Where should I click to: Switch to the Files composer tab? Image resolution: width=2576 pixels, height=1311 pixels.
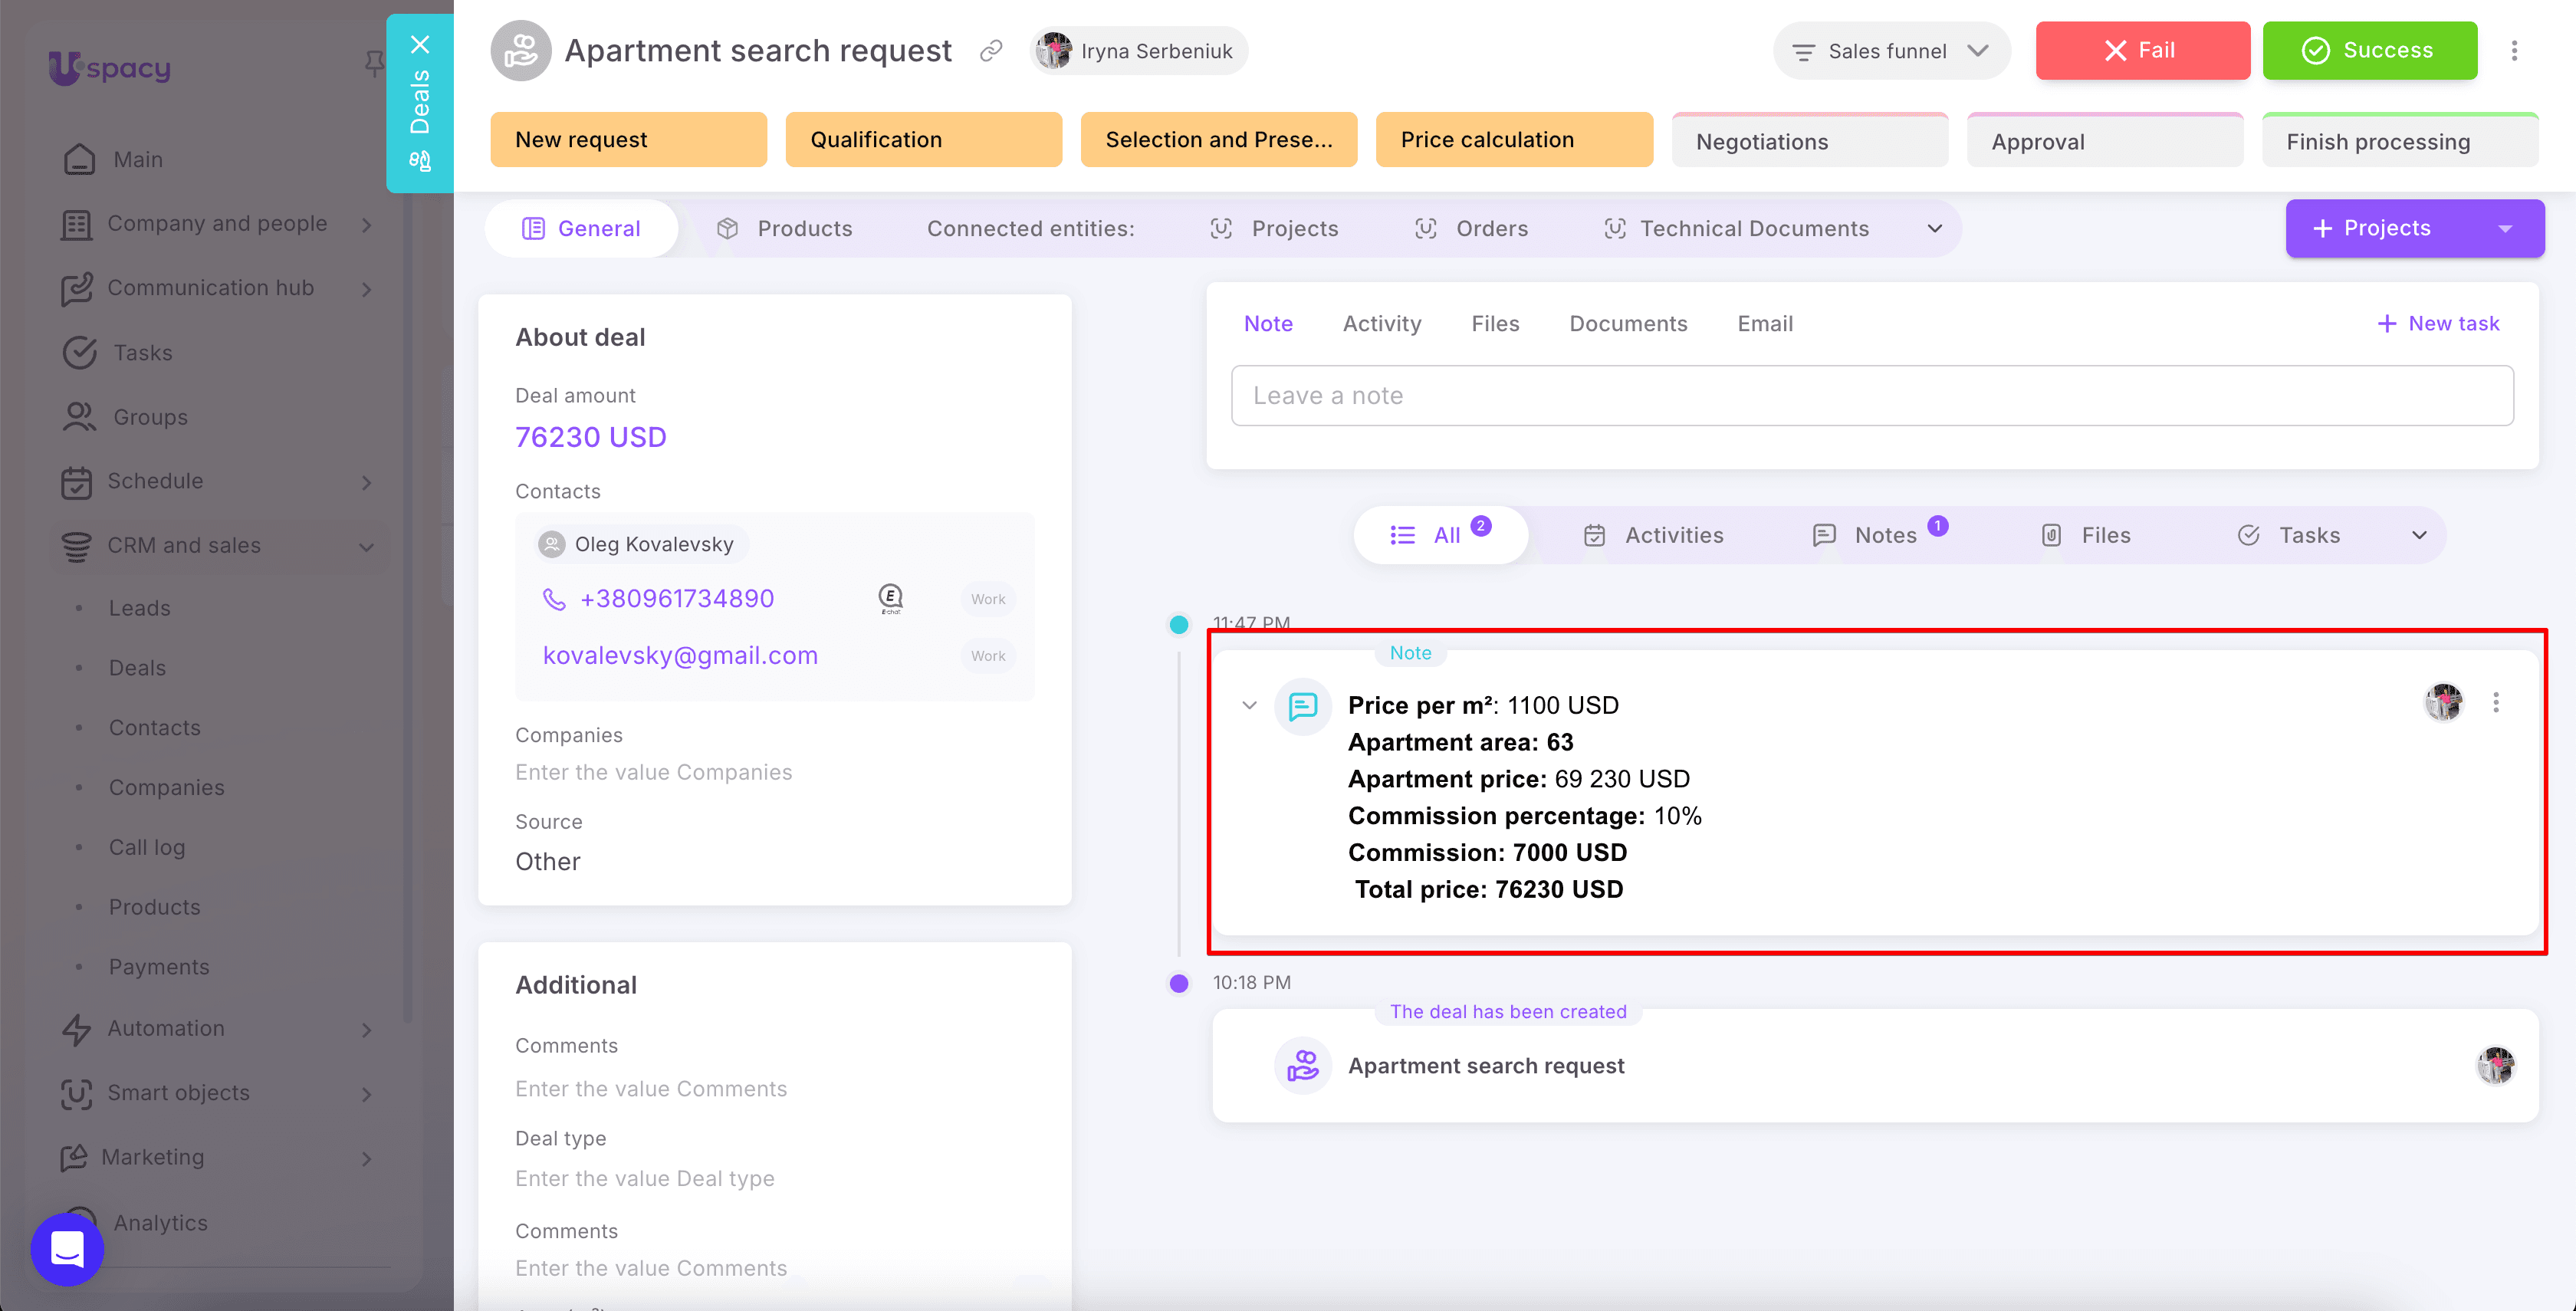click(x=1495, y=324)
